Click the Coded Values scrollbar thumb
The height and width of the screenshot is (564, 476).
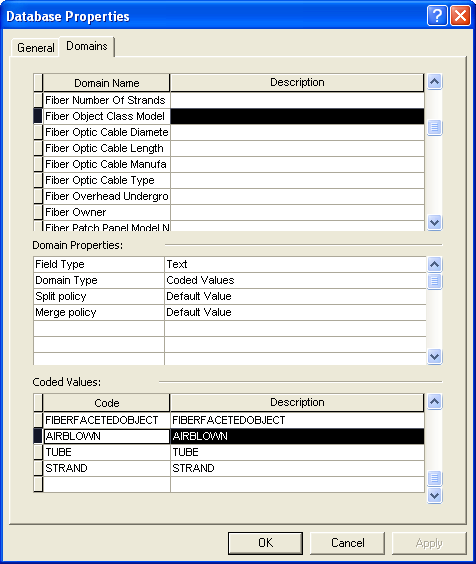435,478
